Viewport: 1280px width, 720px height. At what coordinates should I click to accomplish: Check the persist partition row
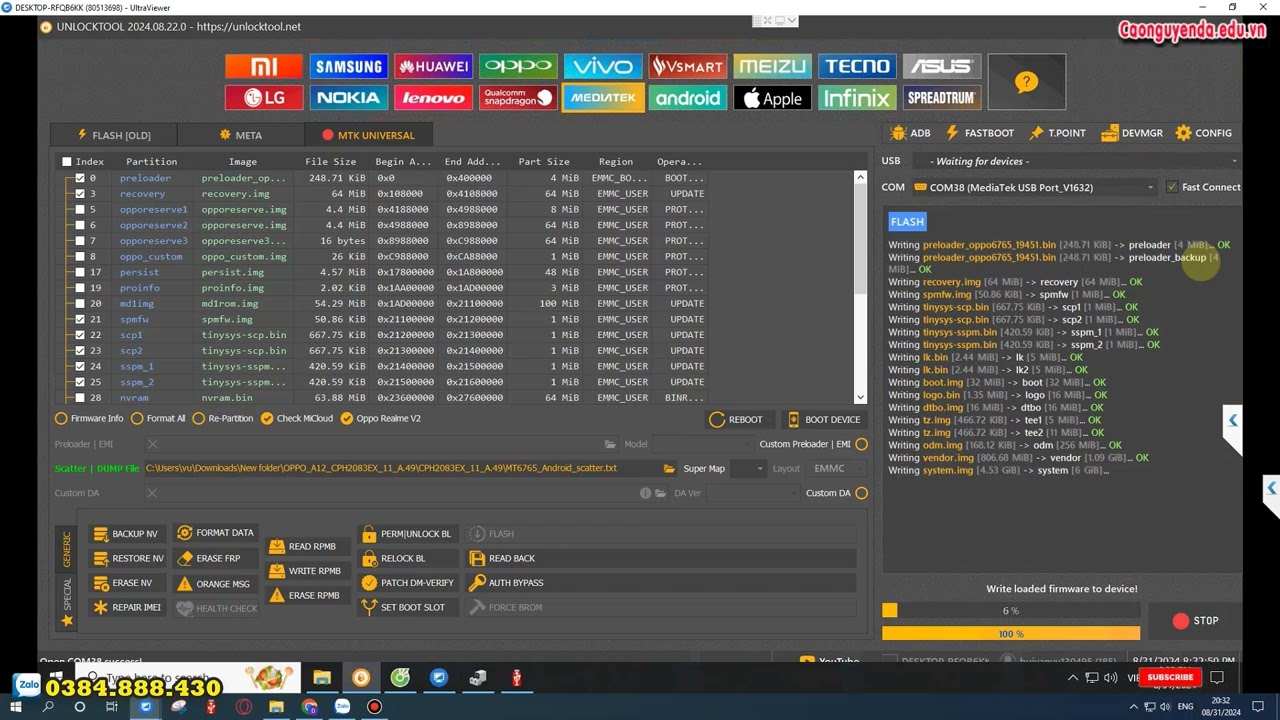pos(80,272)
